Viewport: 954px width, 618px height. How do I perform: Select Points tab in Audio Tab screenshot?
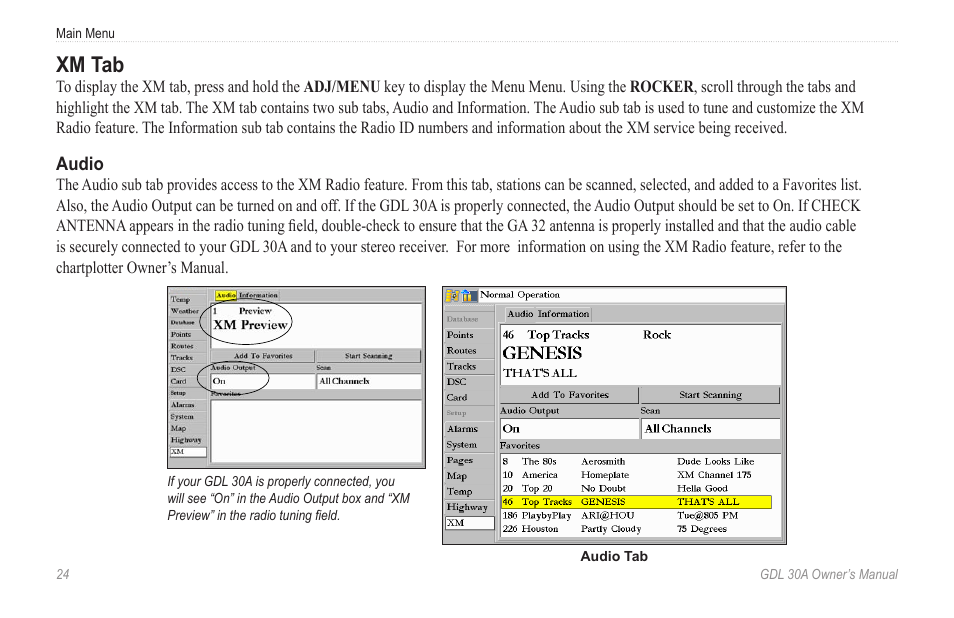(468, 335)
